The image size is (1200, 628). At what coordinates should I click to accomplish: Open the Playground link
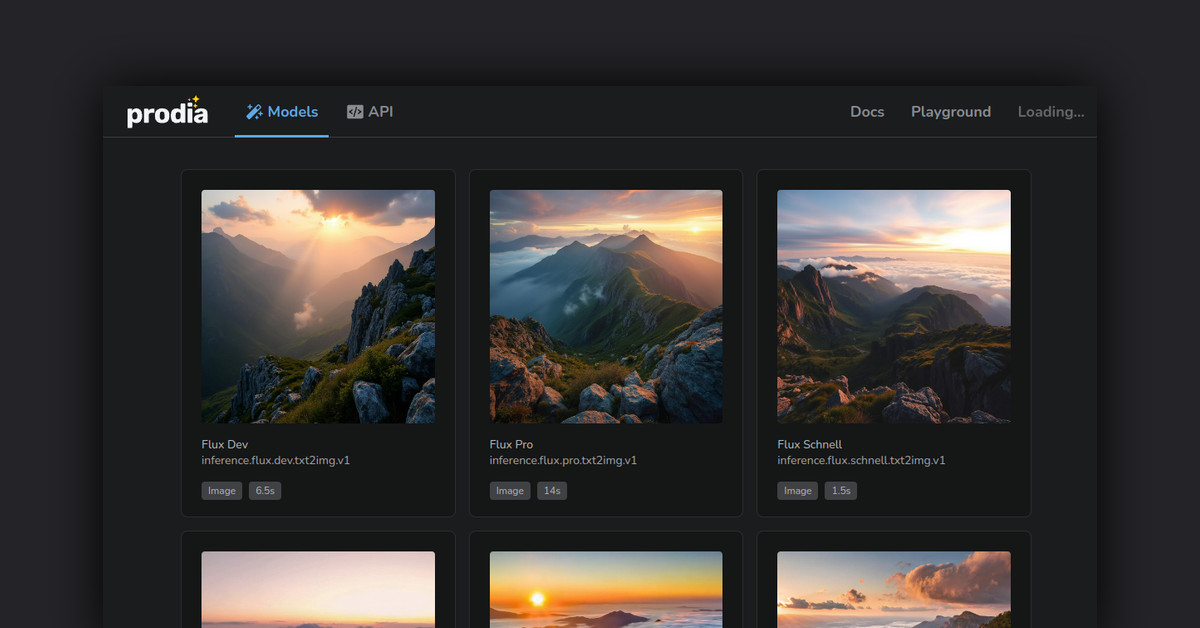point(950,112)
